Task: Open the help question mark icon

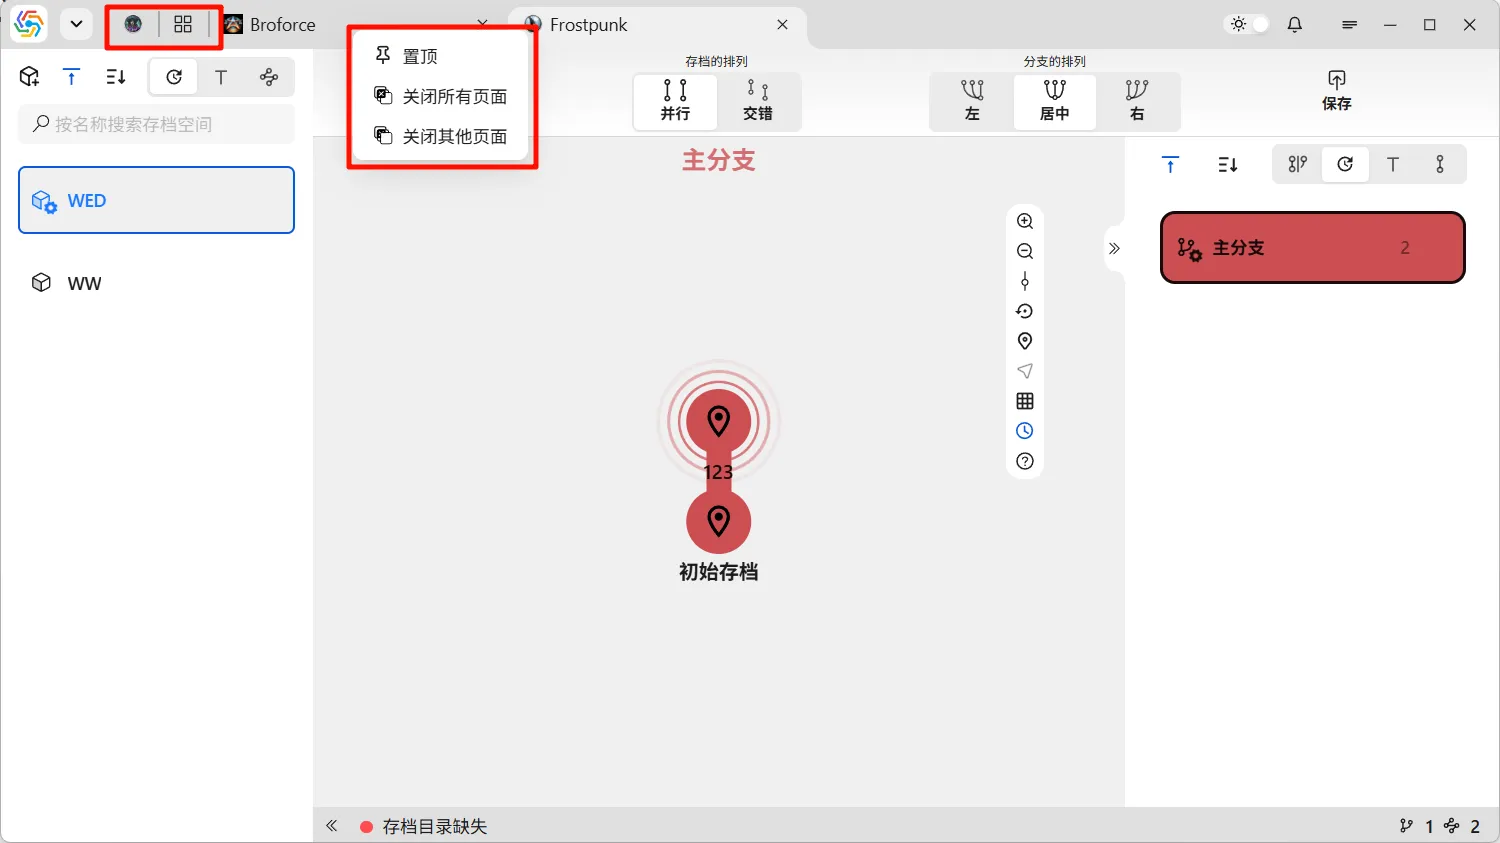Action: pos(1025,461)
